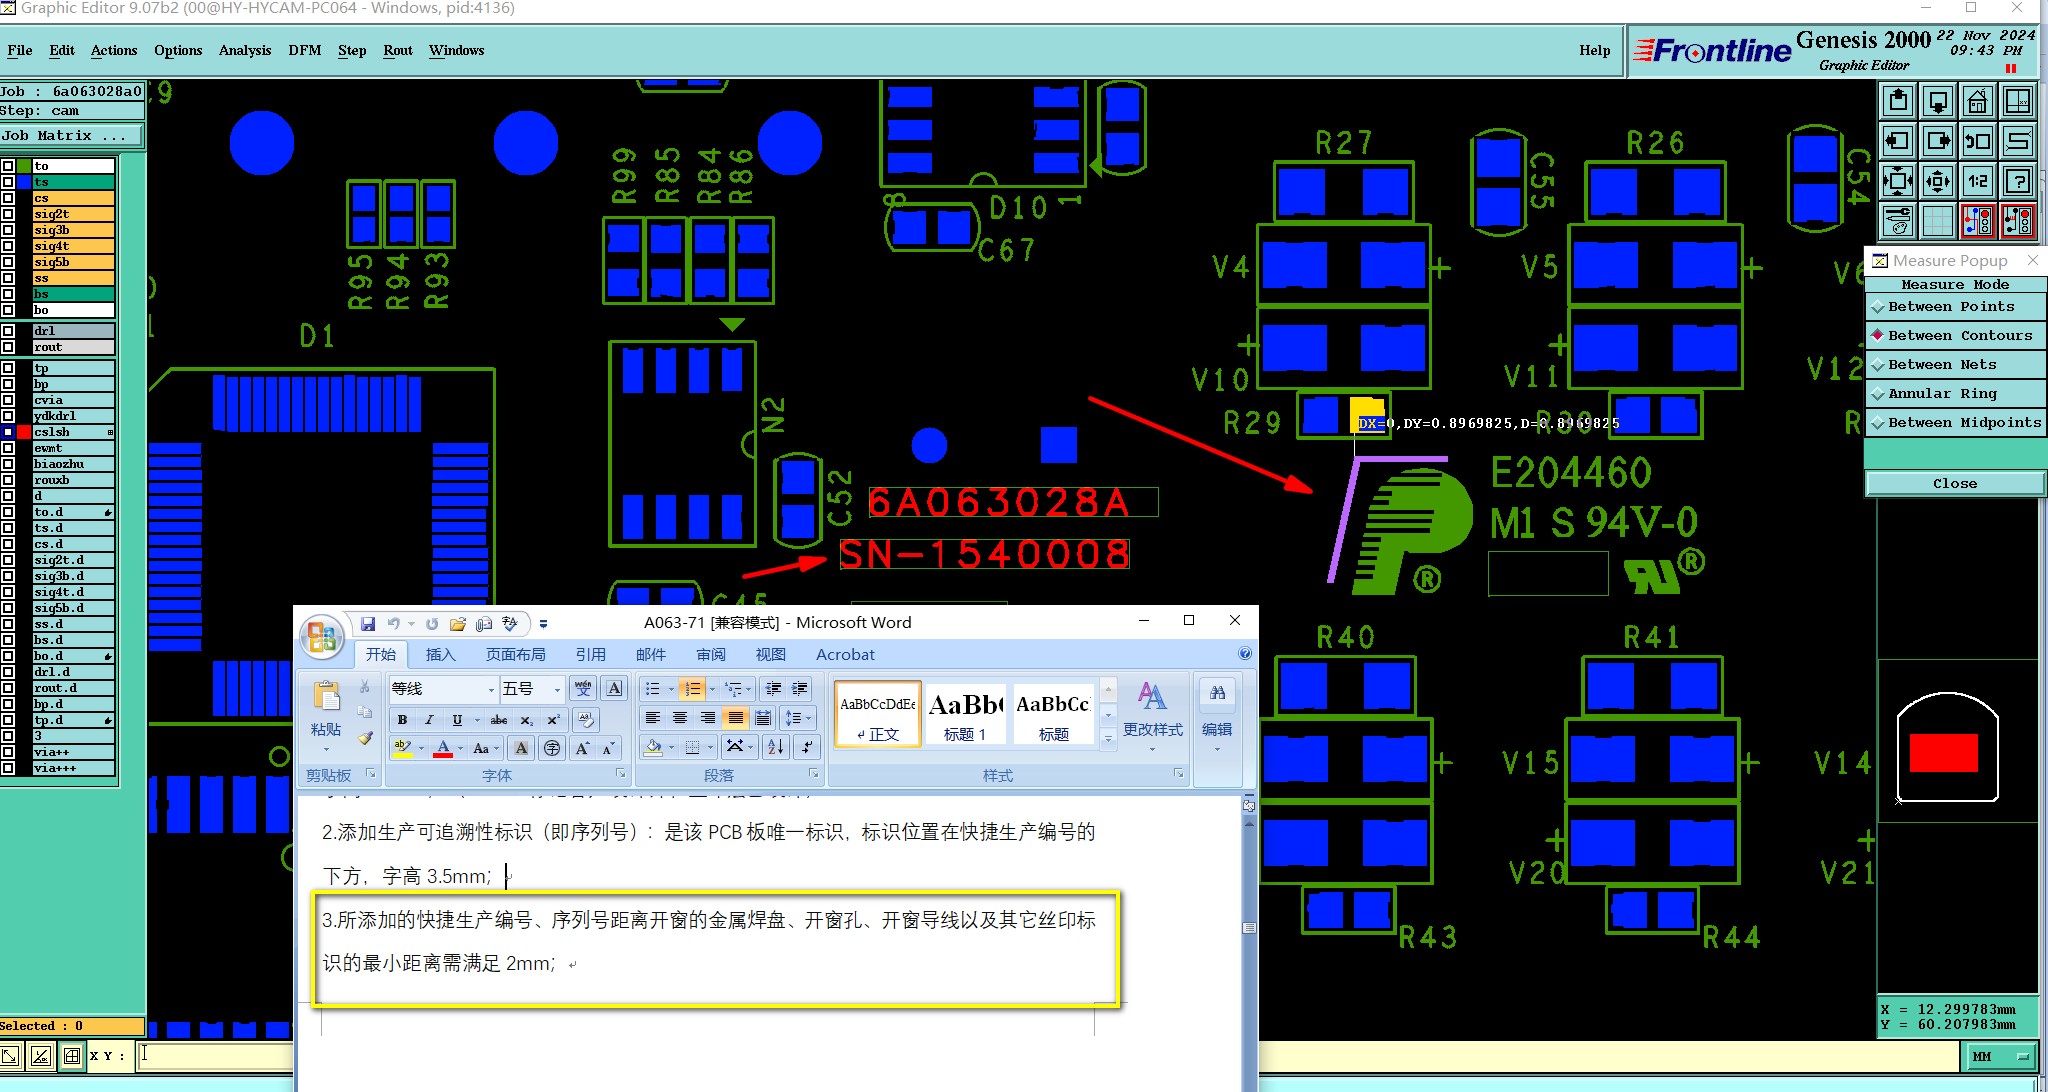
Task: Click the Word help icon
Action: coord(1245,654)
